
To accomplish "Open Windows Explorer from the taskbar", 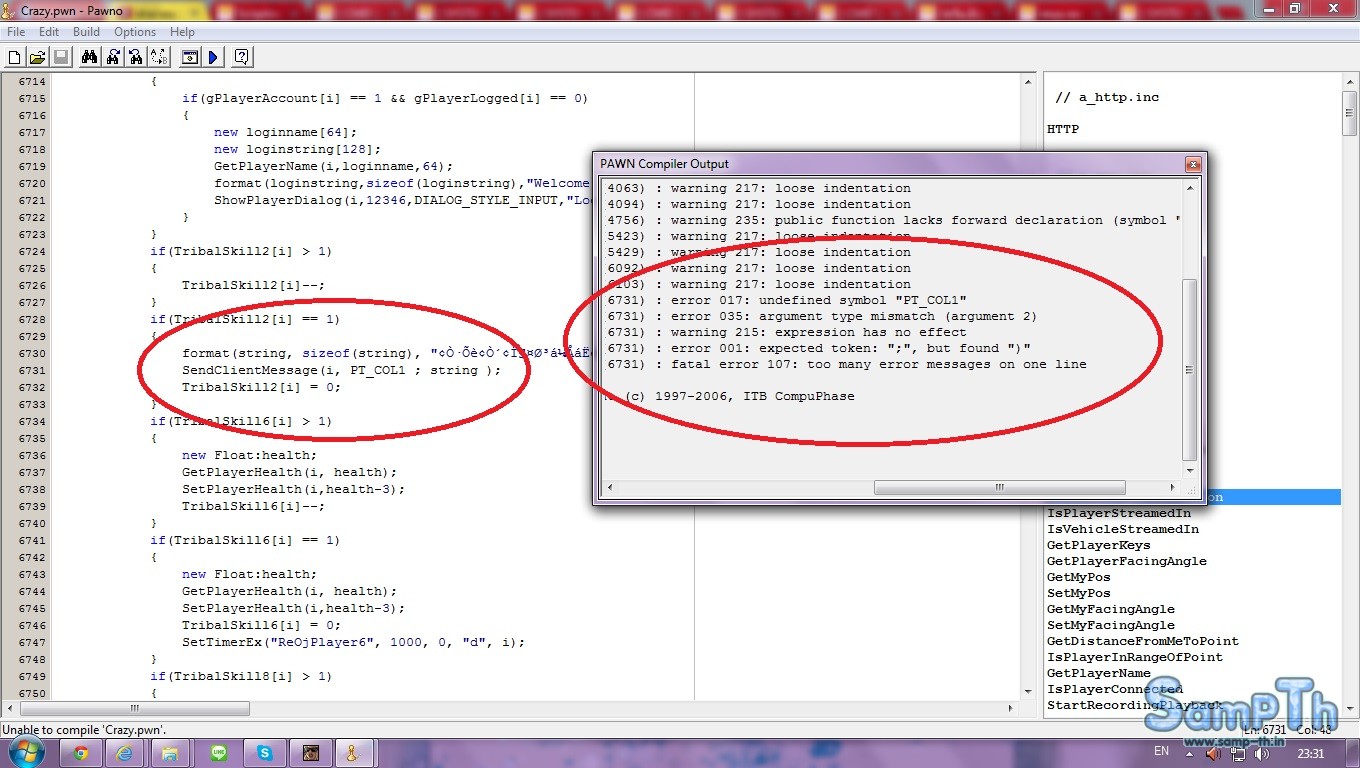I will tap(171, 753).
